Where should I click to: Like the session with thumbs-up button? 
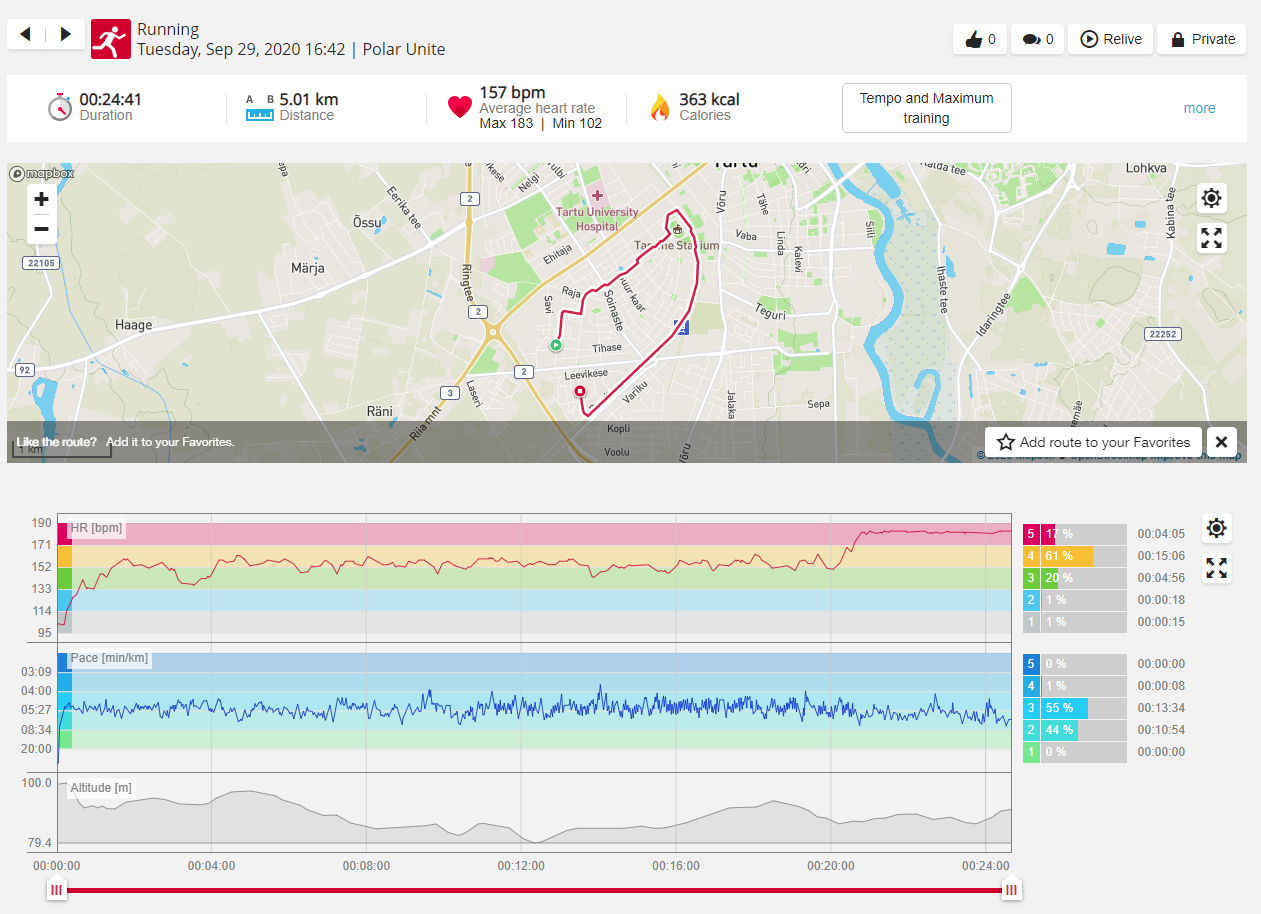[980, 39]
